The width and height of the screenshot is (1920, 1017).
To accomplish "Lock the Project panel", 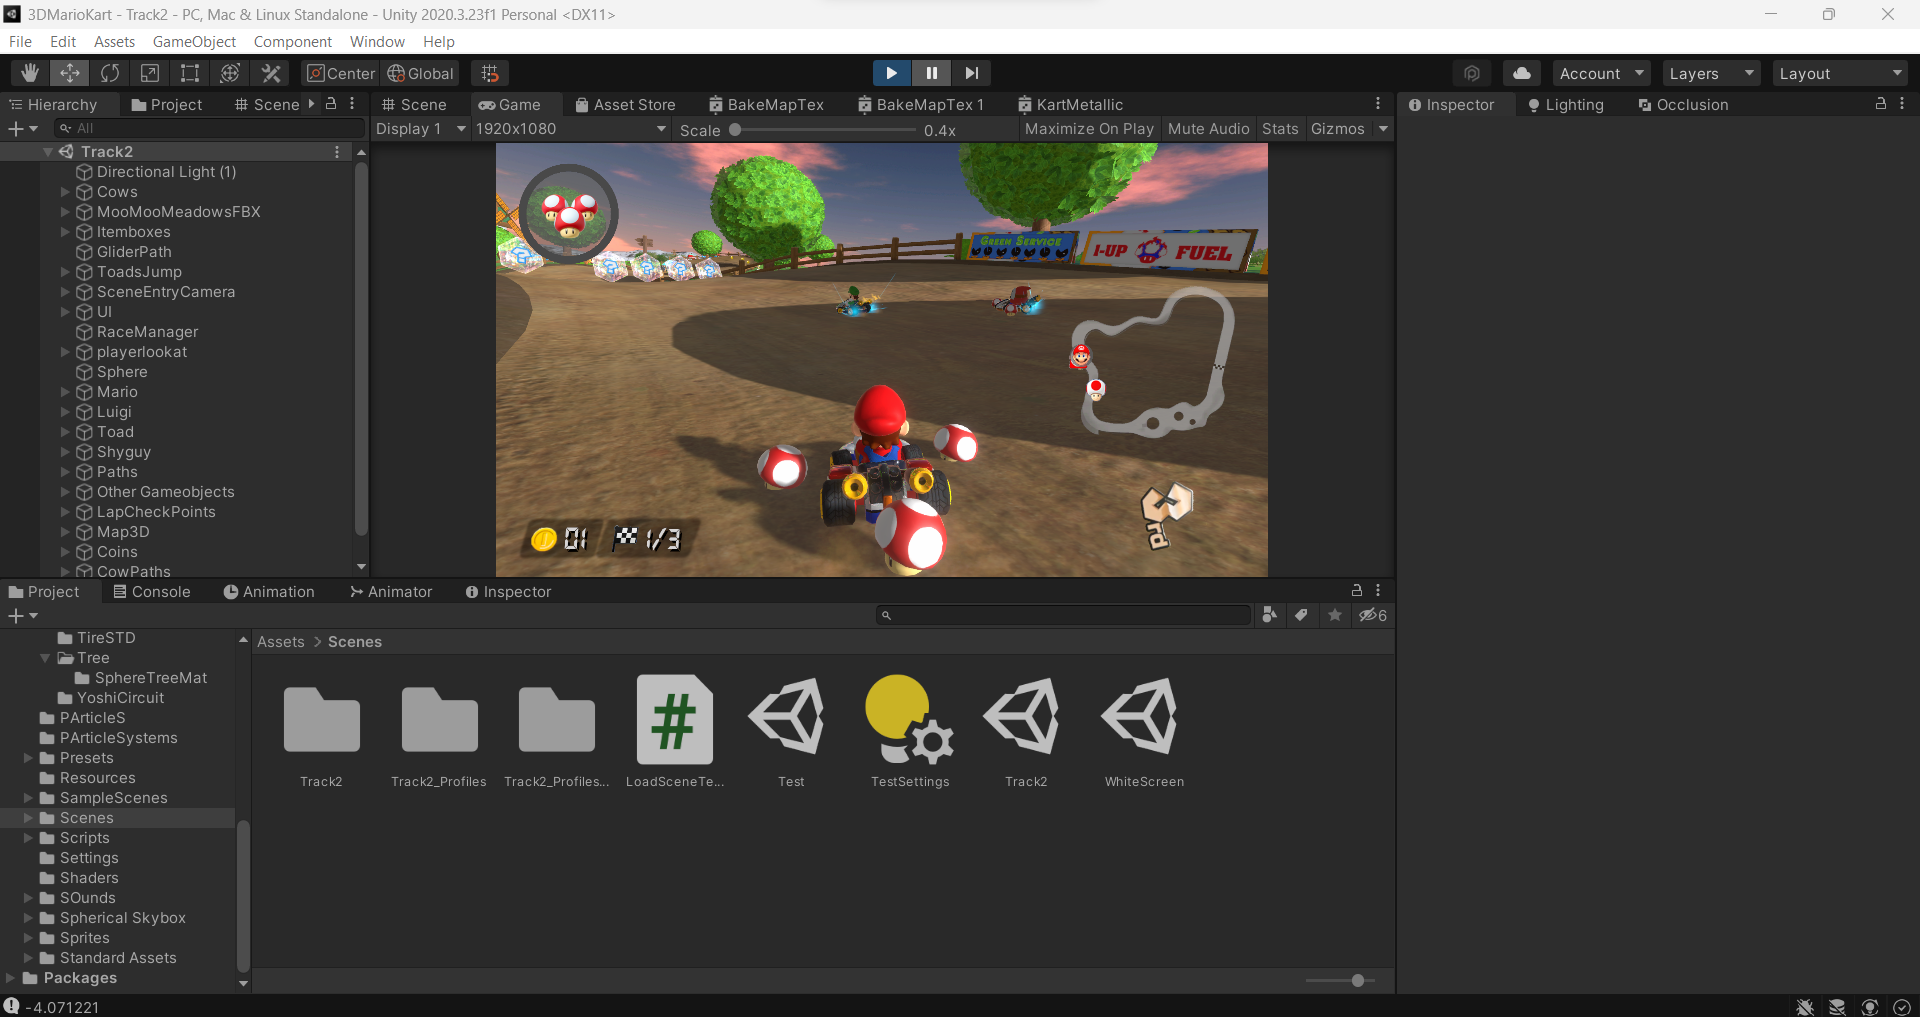I will click(1357, 591).
